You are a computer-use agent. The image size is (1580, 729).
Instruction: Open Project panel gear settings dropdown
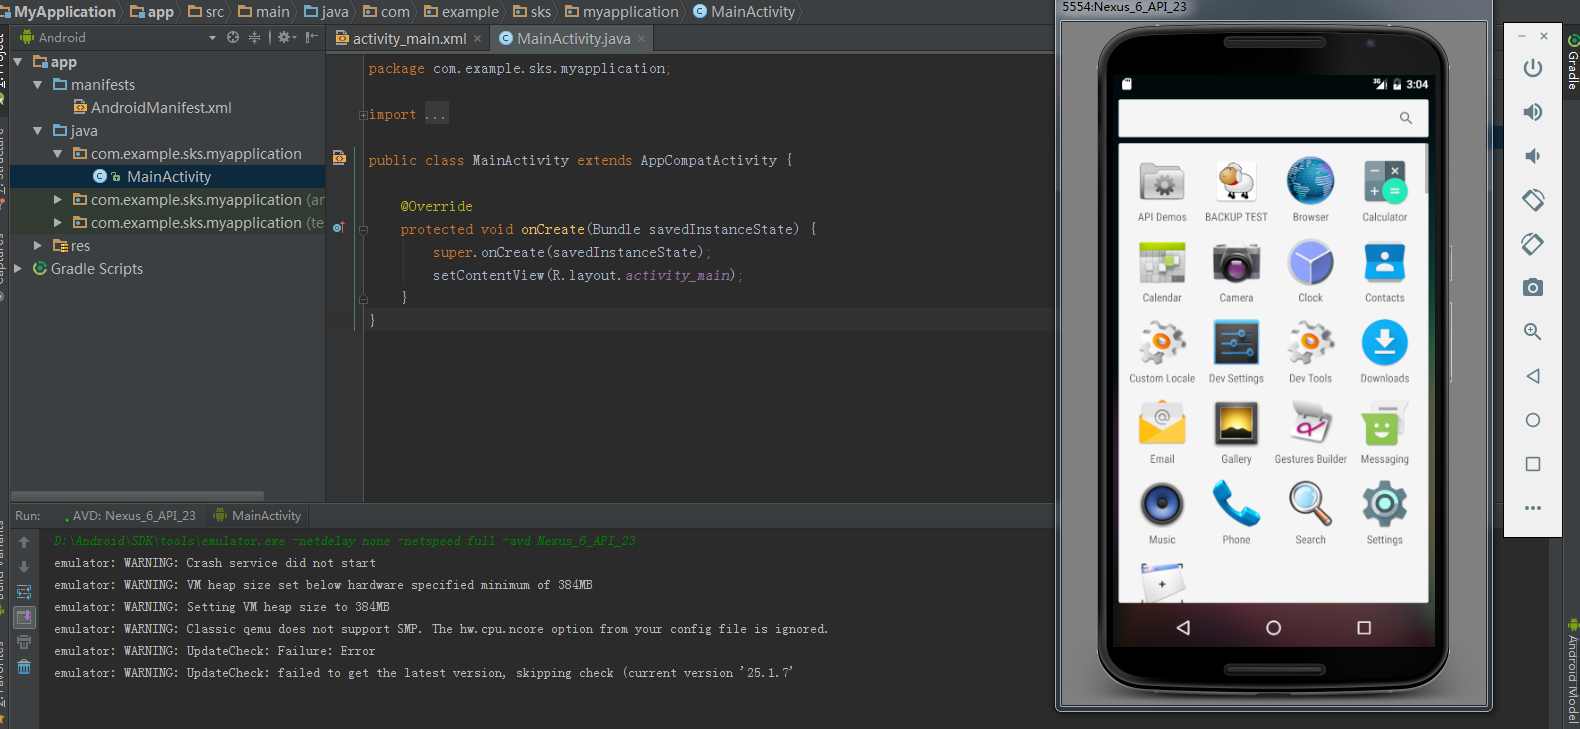coord(287,37)
